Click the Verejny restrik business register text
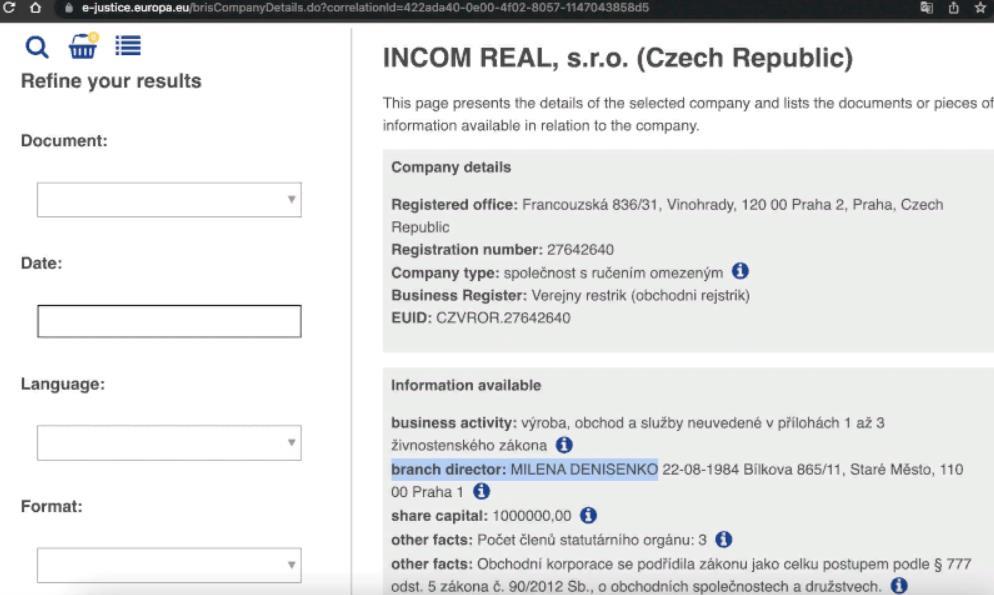Screen dimensions: 994x595 click(x=640, y=295)
